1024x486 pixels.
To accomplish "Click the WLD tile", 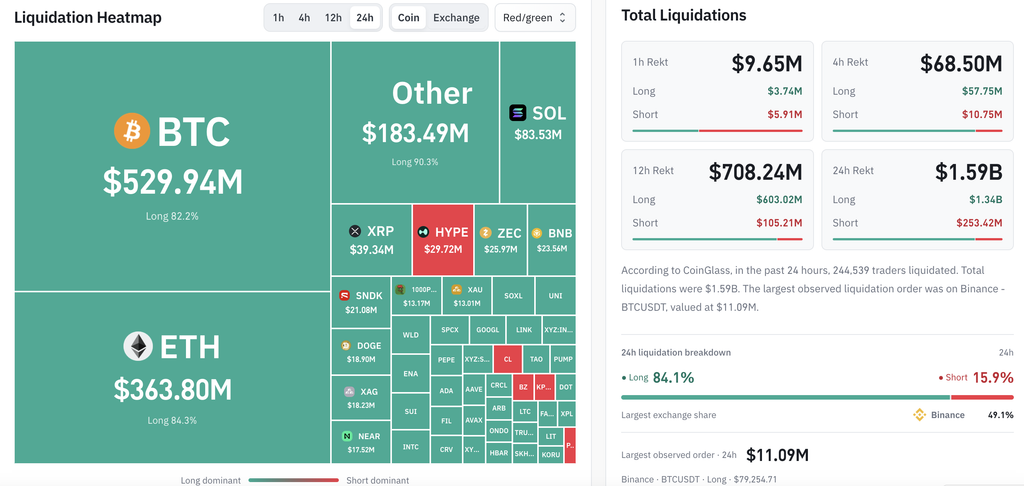I will 411,335.
